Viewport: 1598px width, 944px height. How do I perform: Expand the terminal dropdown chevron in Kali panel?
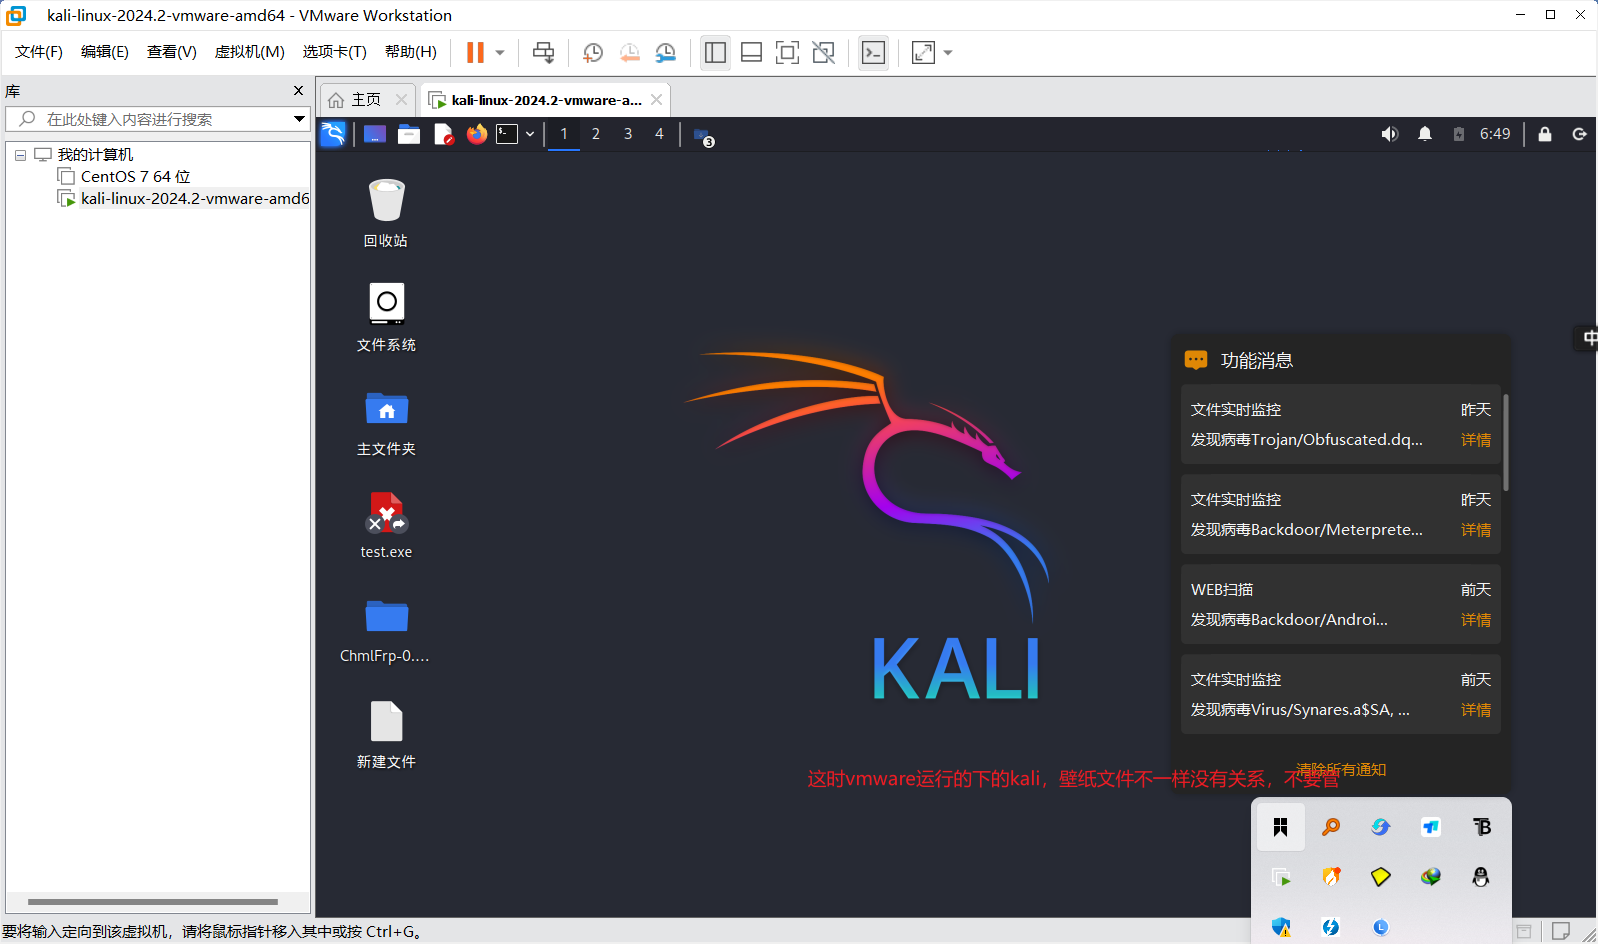point(530,134)
